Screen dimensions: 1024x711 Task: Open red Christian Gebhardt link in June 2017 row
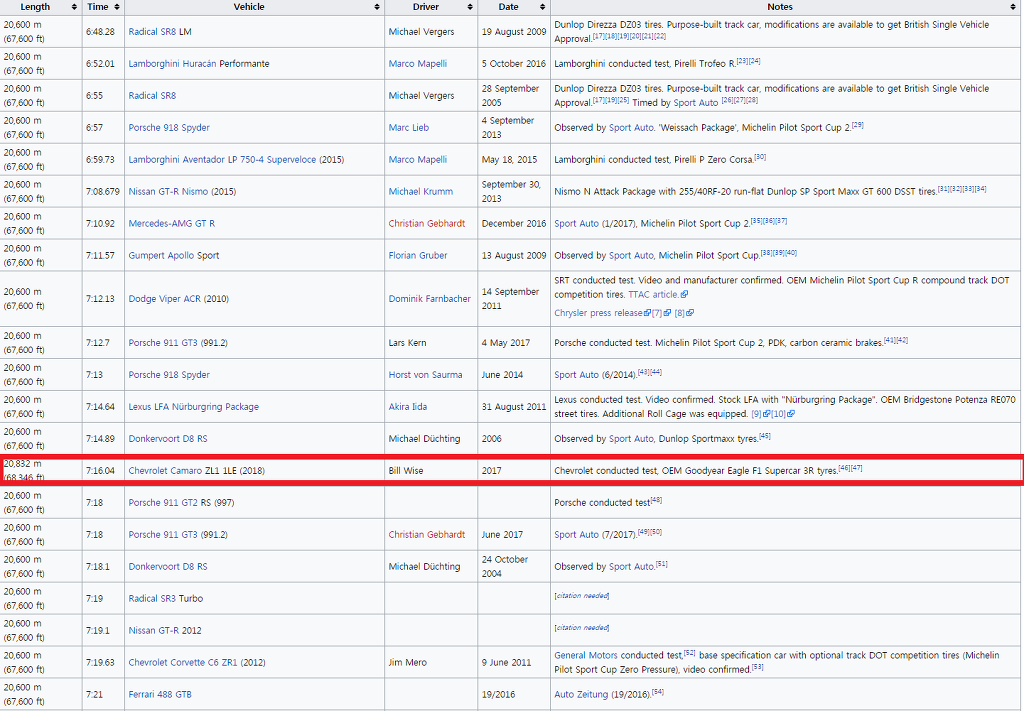coord(427,535)
